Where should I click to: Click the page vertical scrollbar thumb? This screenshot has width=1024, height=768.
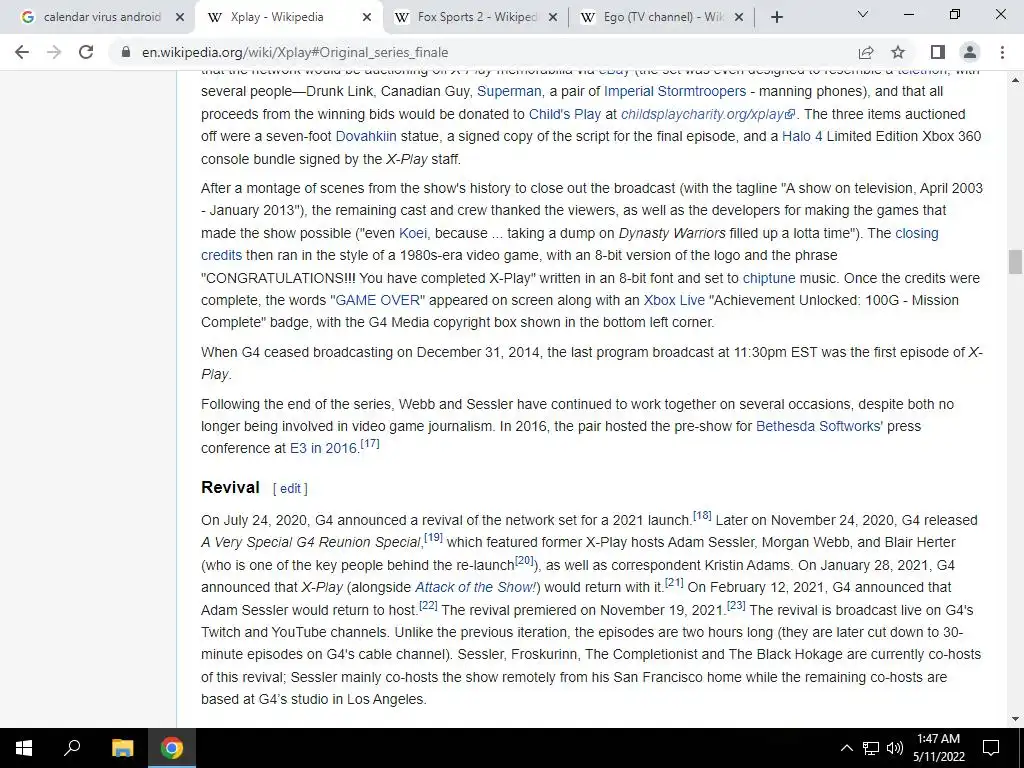point(1015,262)
